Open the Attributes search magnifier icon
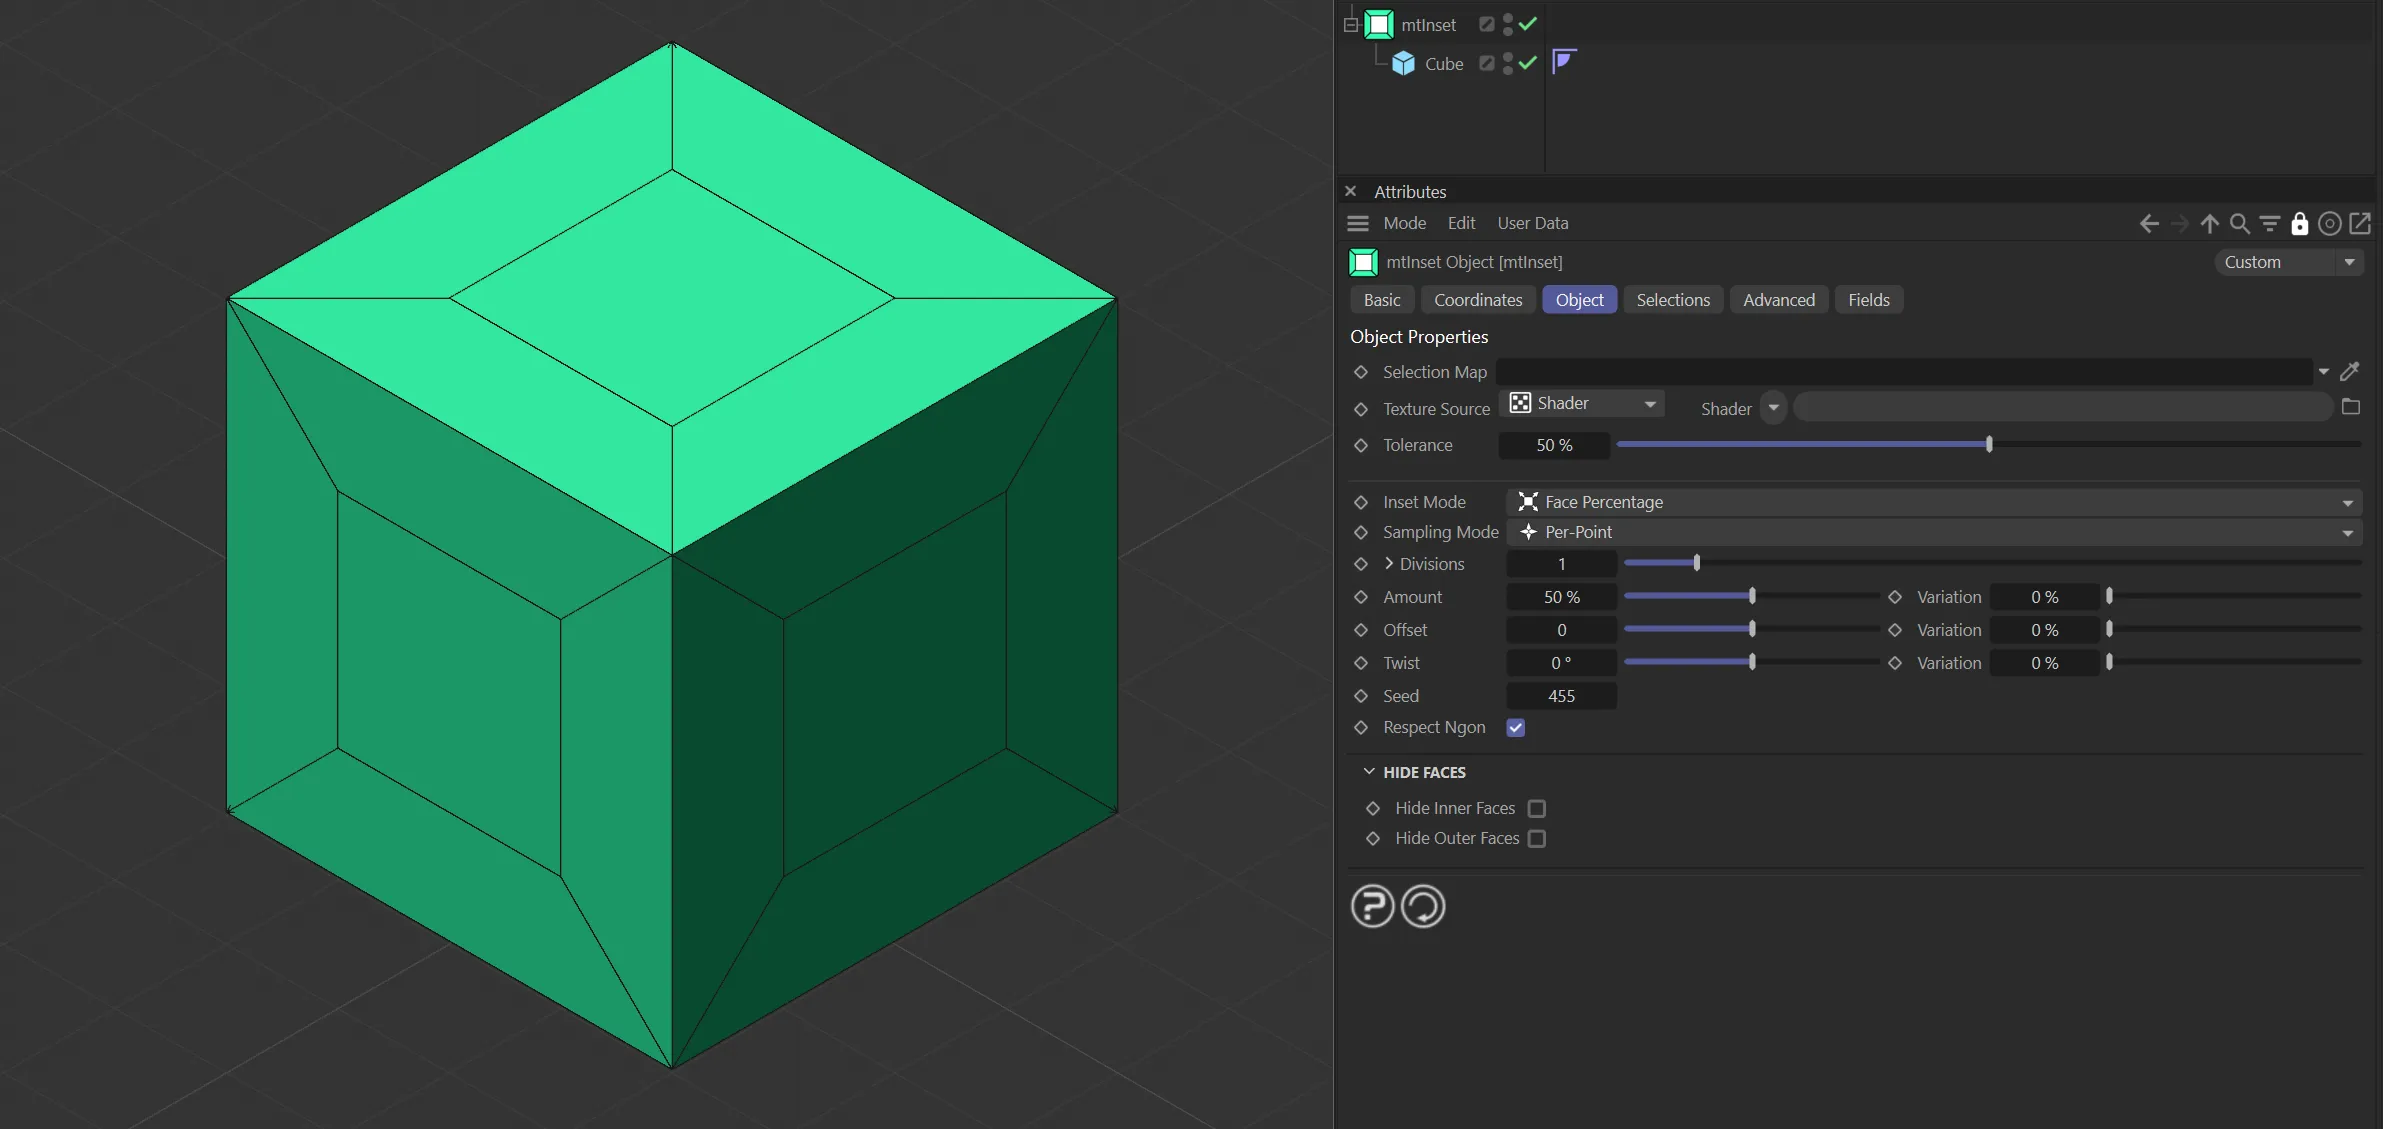The height and width of the screenshot is (1129, 2383). pos(2239,223)
